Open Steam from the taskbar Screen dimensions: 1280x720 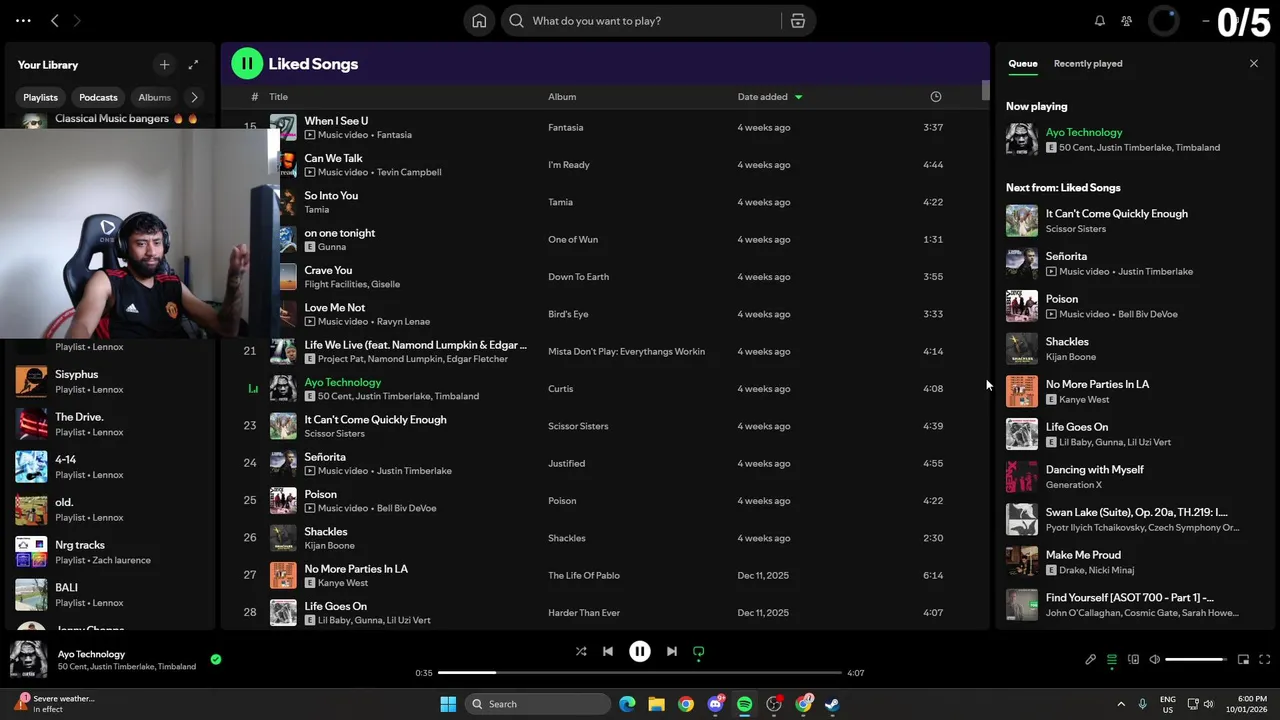click(x=832, y=704)
